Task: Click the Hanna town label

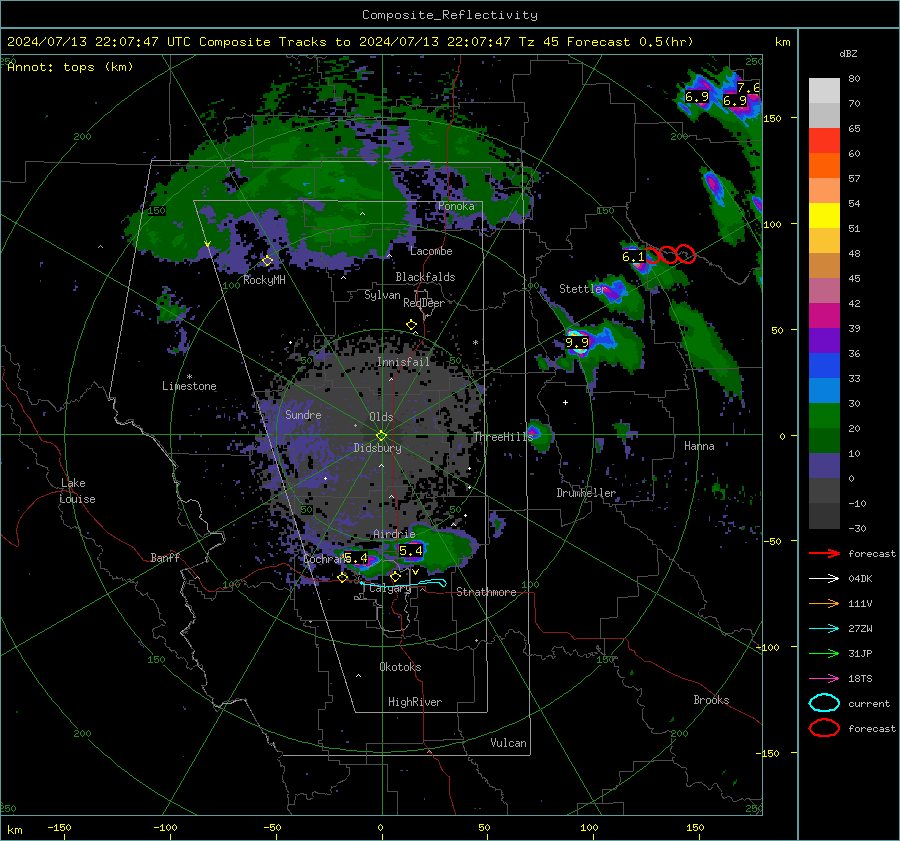Action: click(699, 446)
